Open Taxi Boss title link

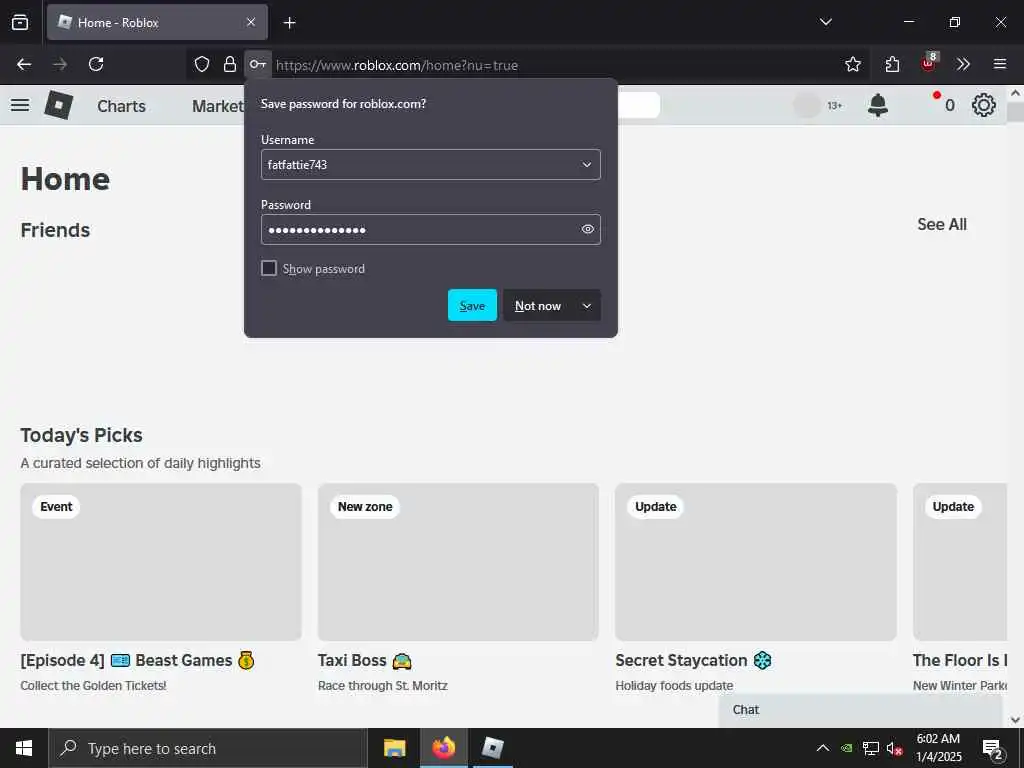tap(364, 660)
